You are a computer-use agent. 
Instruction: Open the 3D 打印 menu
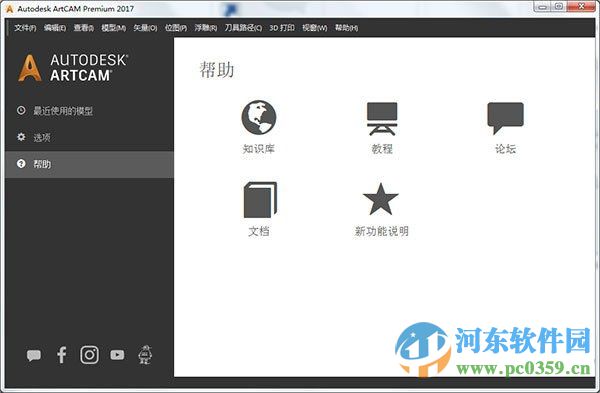pos(282,28)
